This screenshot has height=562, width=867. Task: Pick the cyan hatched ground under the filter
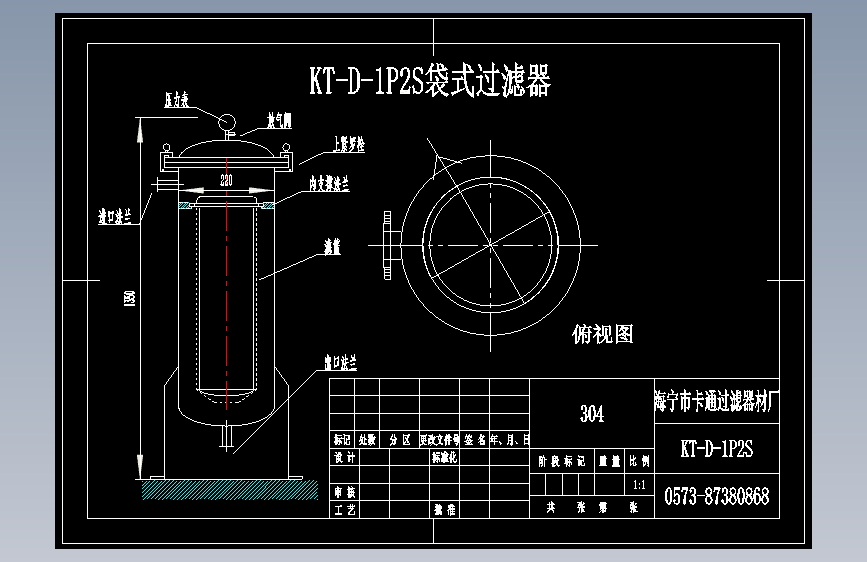pyautogui.click(x=230, y=490)
